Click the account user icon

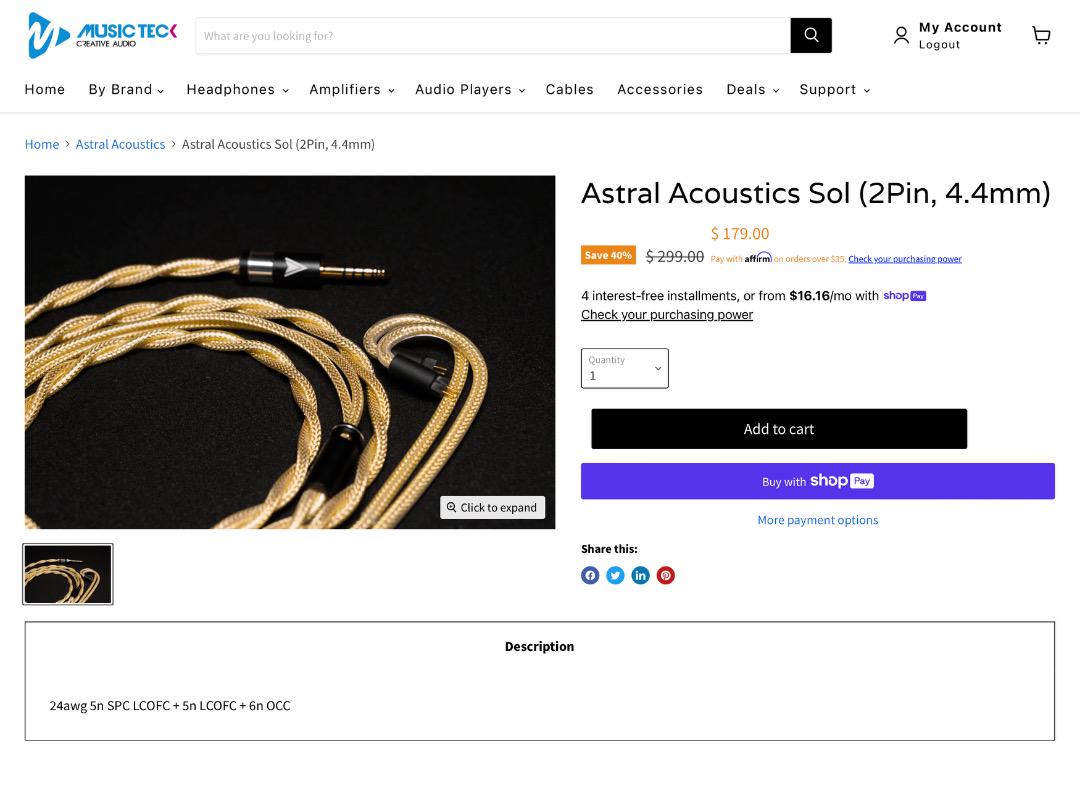pos(901,35)
